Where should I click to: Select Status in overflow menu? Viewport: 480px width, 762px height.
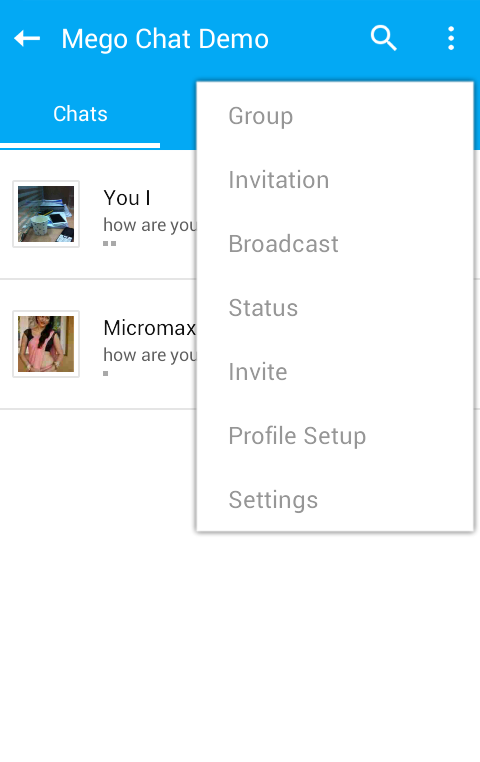click(x=335, y=308)
